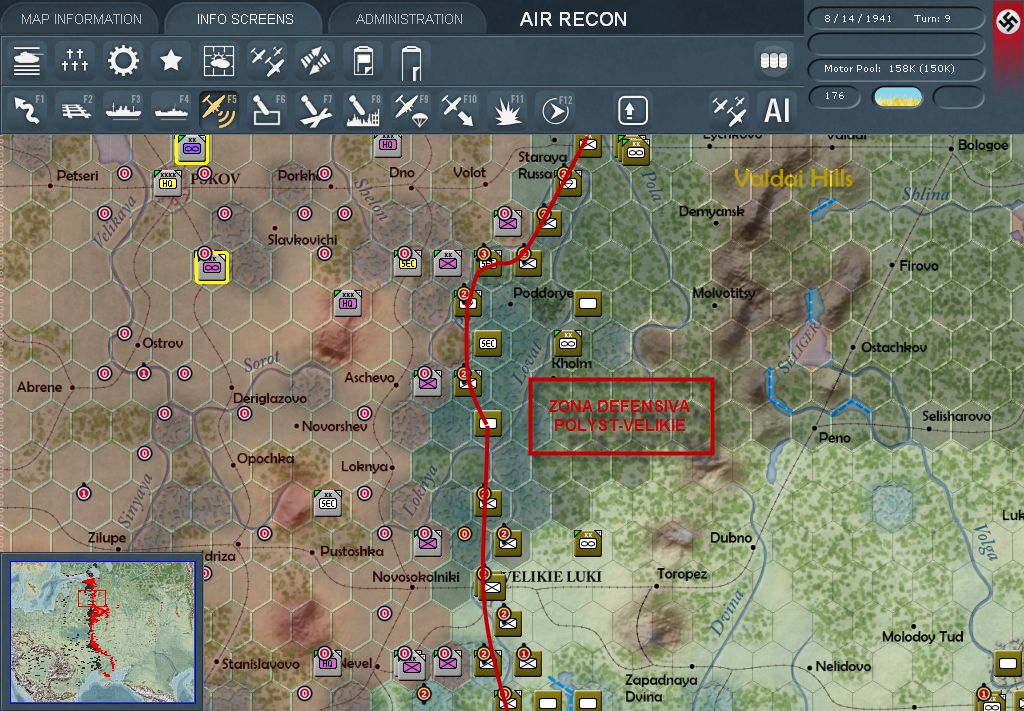Select F10 air transfer plane icon
Screen dimensions: 1024x711
(x=460, y=109)
